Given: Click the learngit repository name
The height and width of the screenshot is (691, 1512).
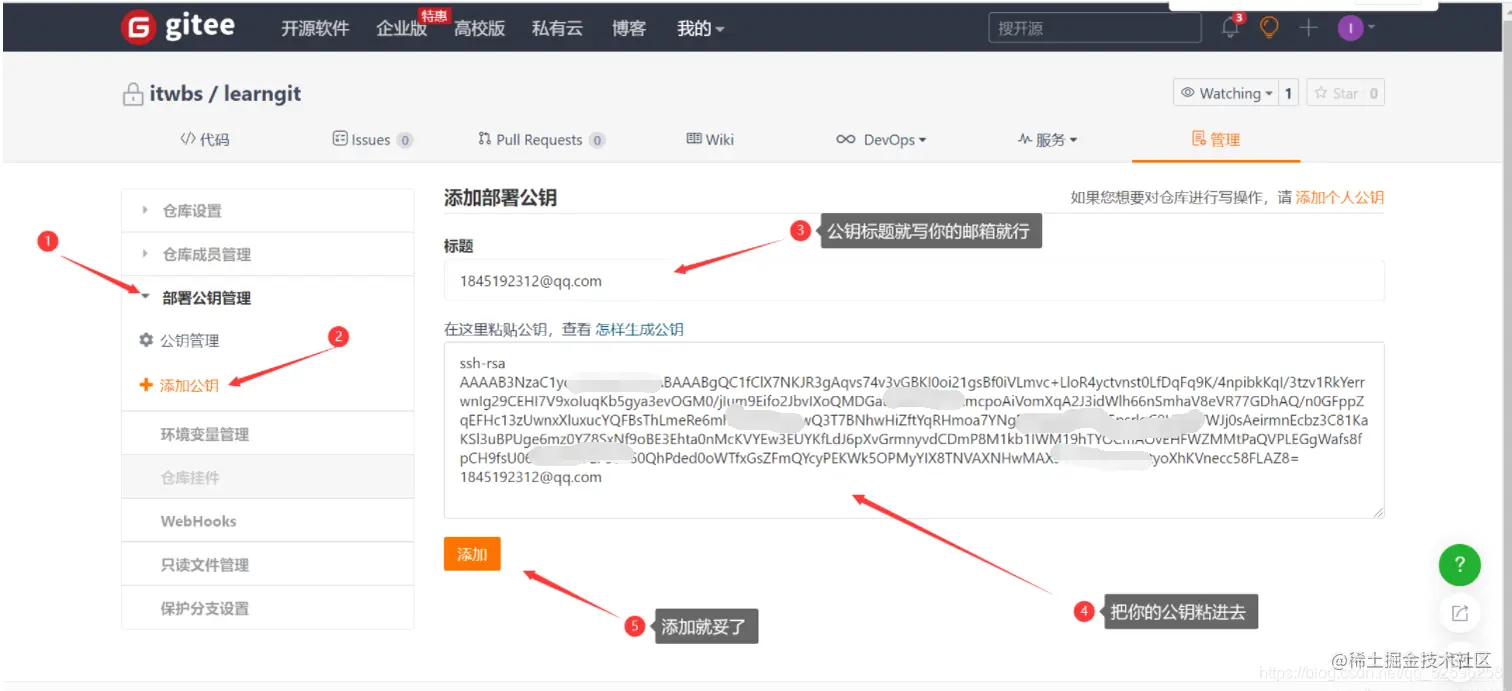Looking at the screenshot, I should [x=262, y=94].
